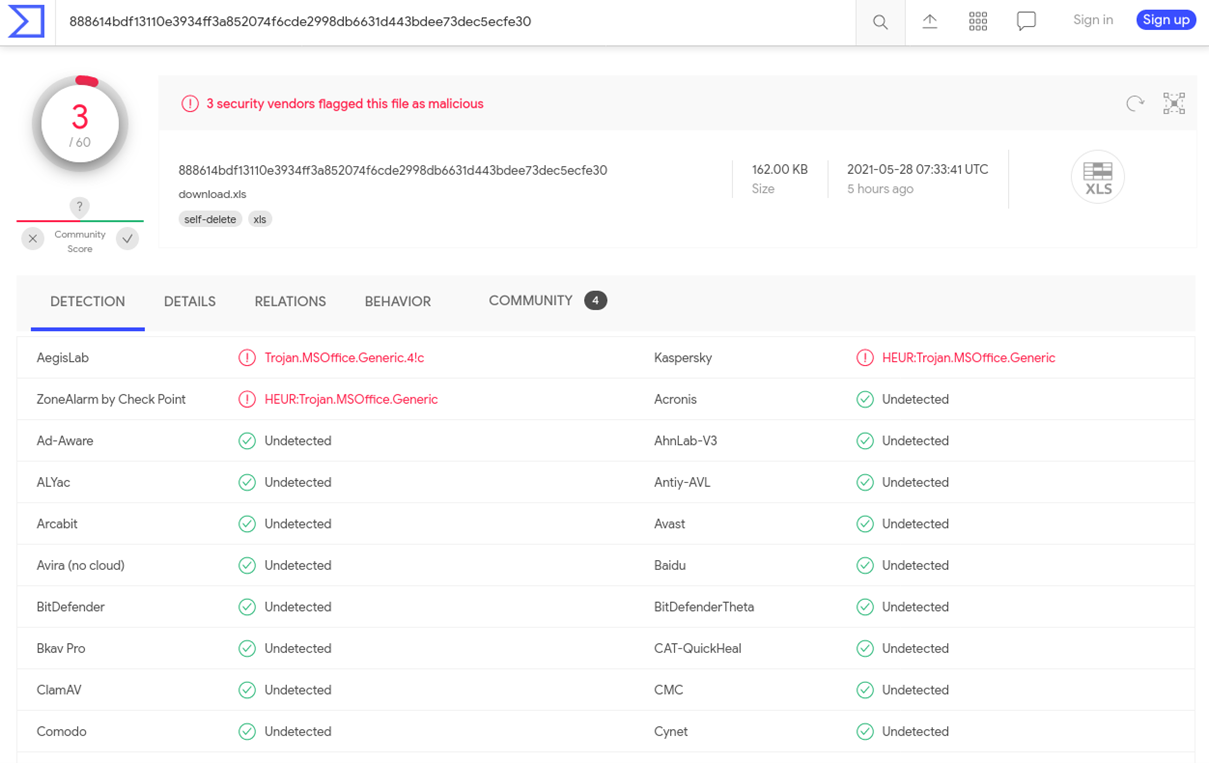Image resolution: width=1209 pixels, height=763 pixels.
Task: Click the reanalyze refresh icon
Action: (1135, 103)
